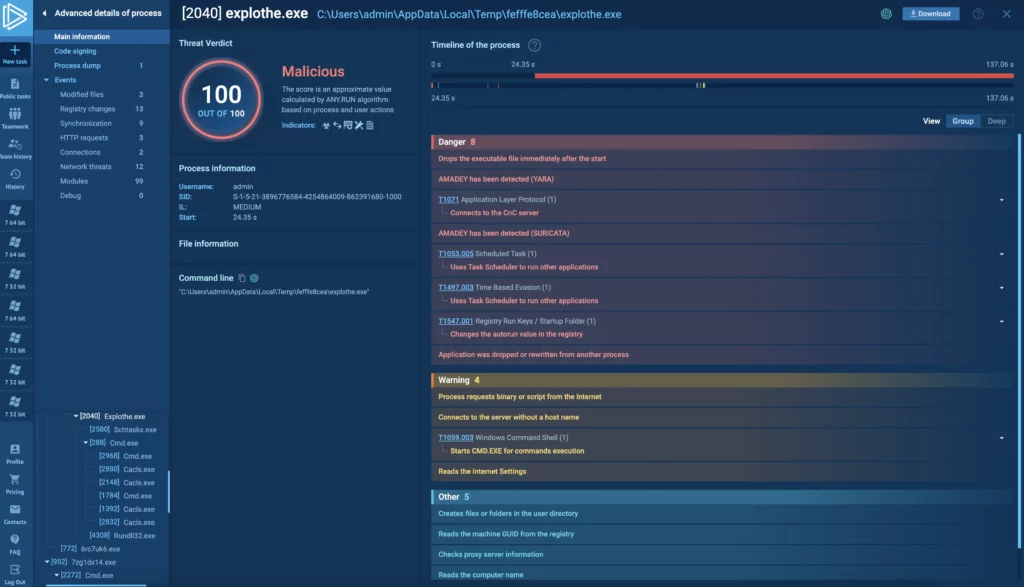Screen dimensions: 1024x587
Task: Switch the view to Deep
Action: [996, 121]
